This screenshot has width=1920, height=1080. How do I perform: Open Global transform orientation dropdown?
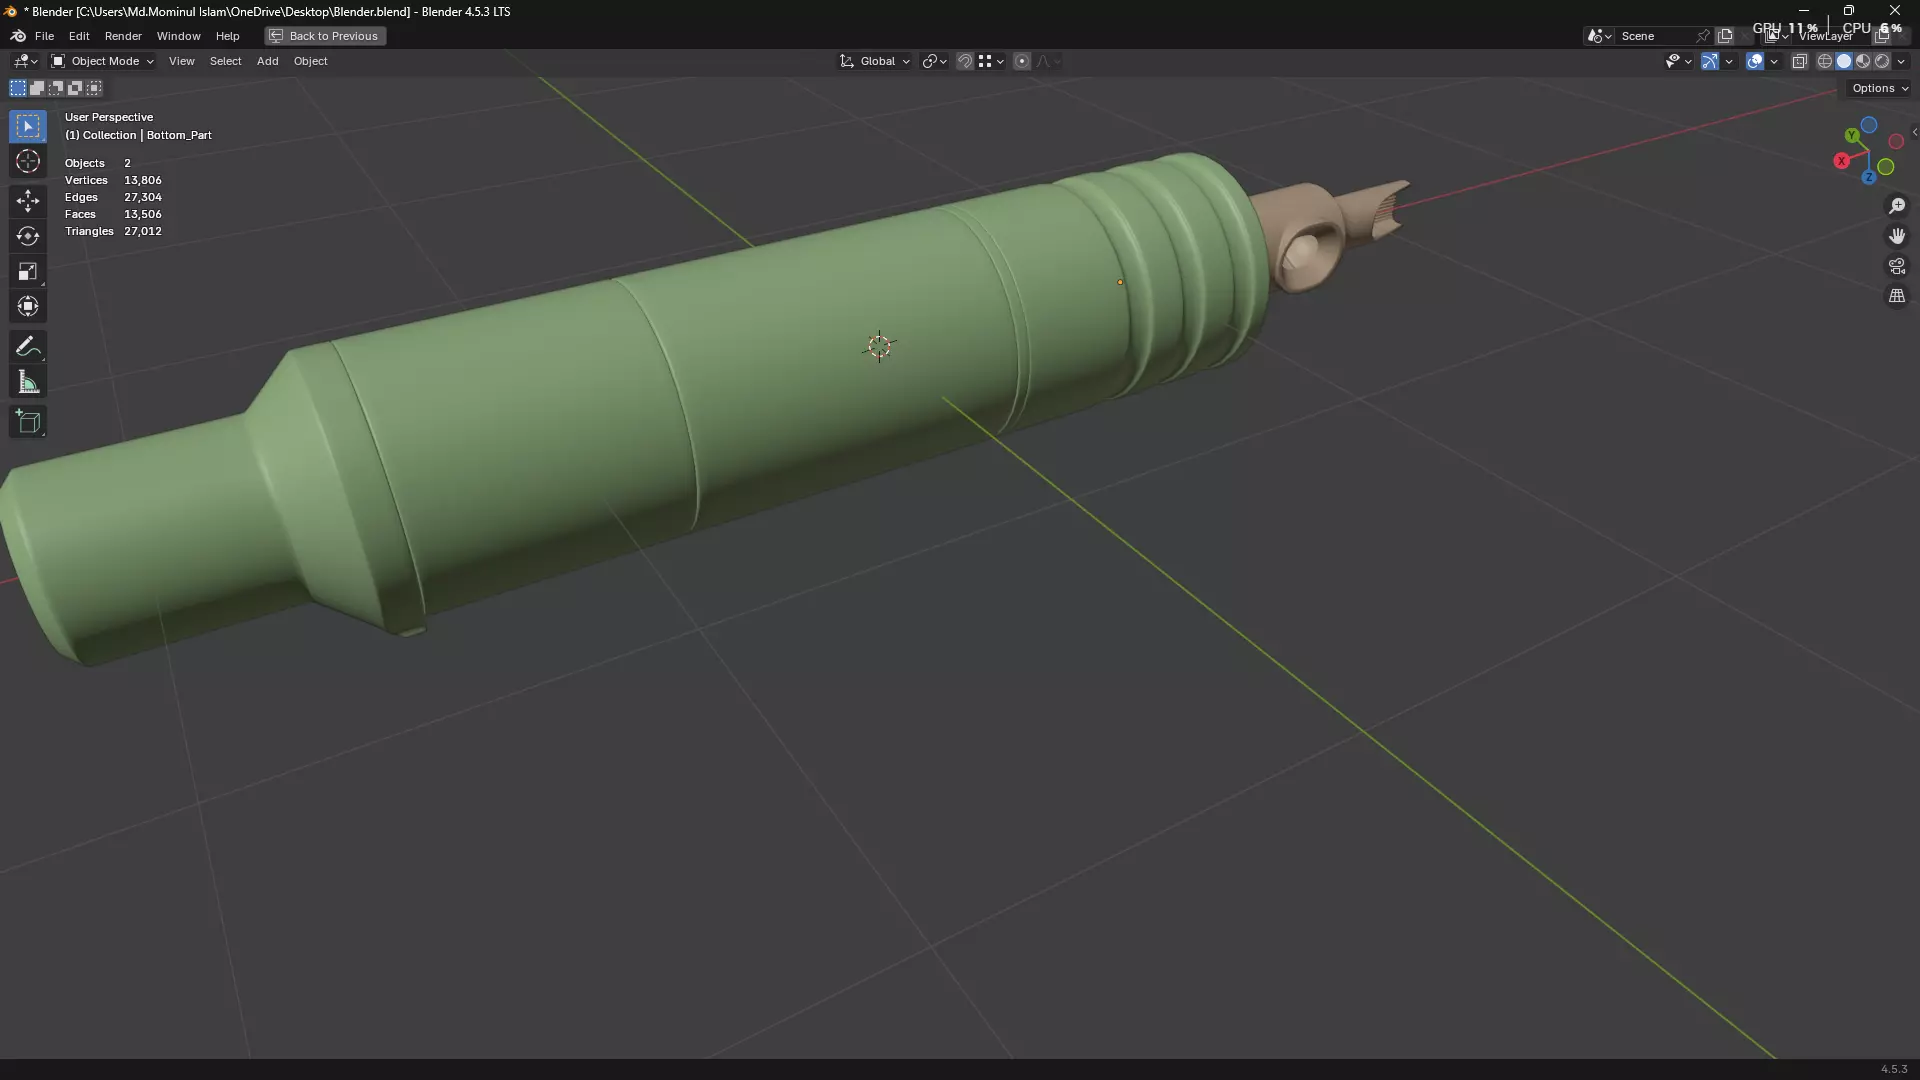(x=876, y=61)
